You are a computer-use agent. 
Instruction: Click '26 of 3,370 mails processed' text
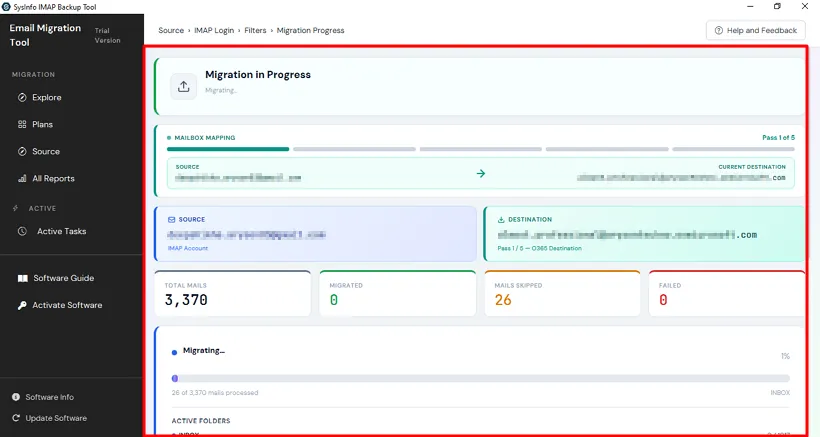click(215, 393)
